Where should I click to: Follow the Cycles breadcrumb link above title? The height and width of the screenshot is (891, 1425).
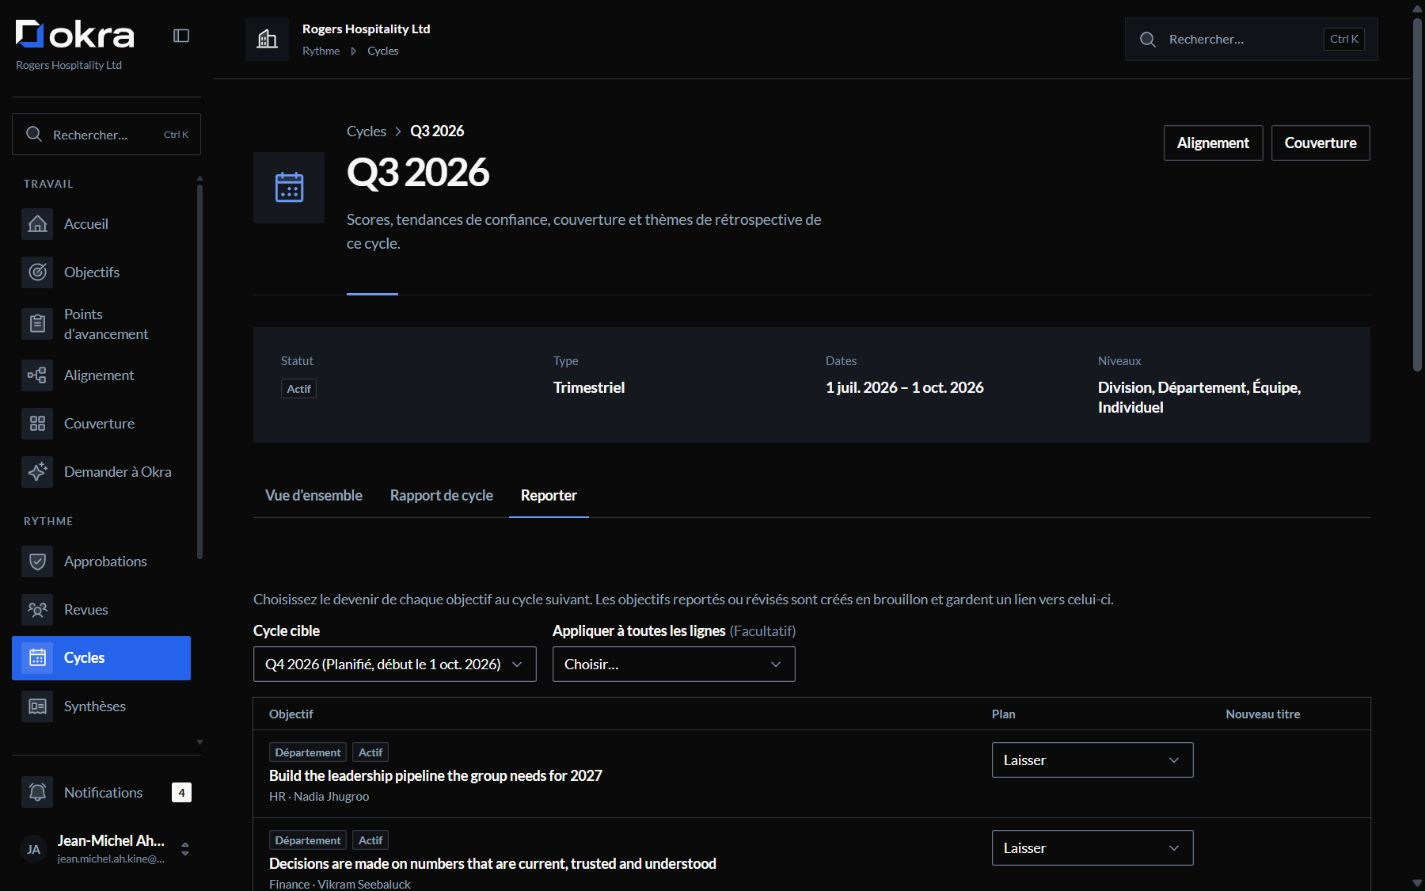pos(366,131)
